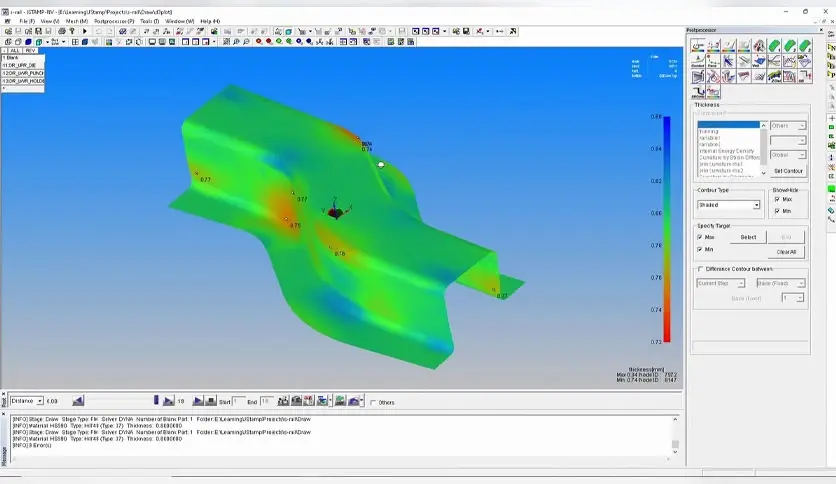Viewport: 836px width, 484px height.
Task: Click the rewind icon beside Distance value
Action: [78, 401]
